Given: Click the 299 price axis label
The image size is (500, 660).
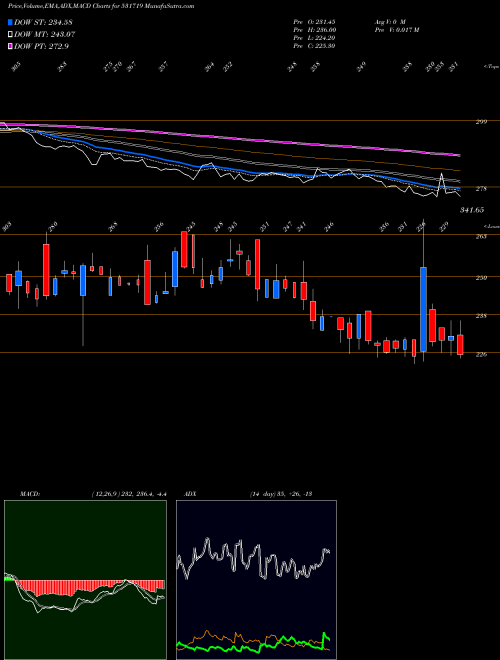Looking at the screenshot, I should [481, 122].
